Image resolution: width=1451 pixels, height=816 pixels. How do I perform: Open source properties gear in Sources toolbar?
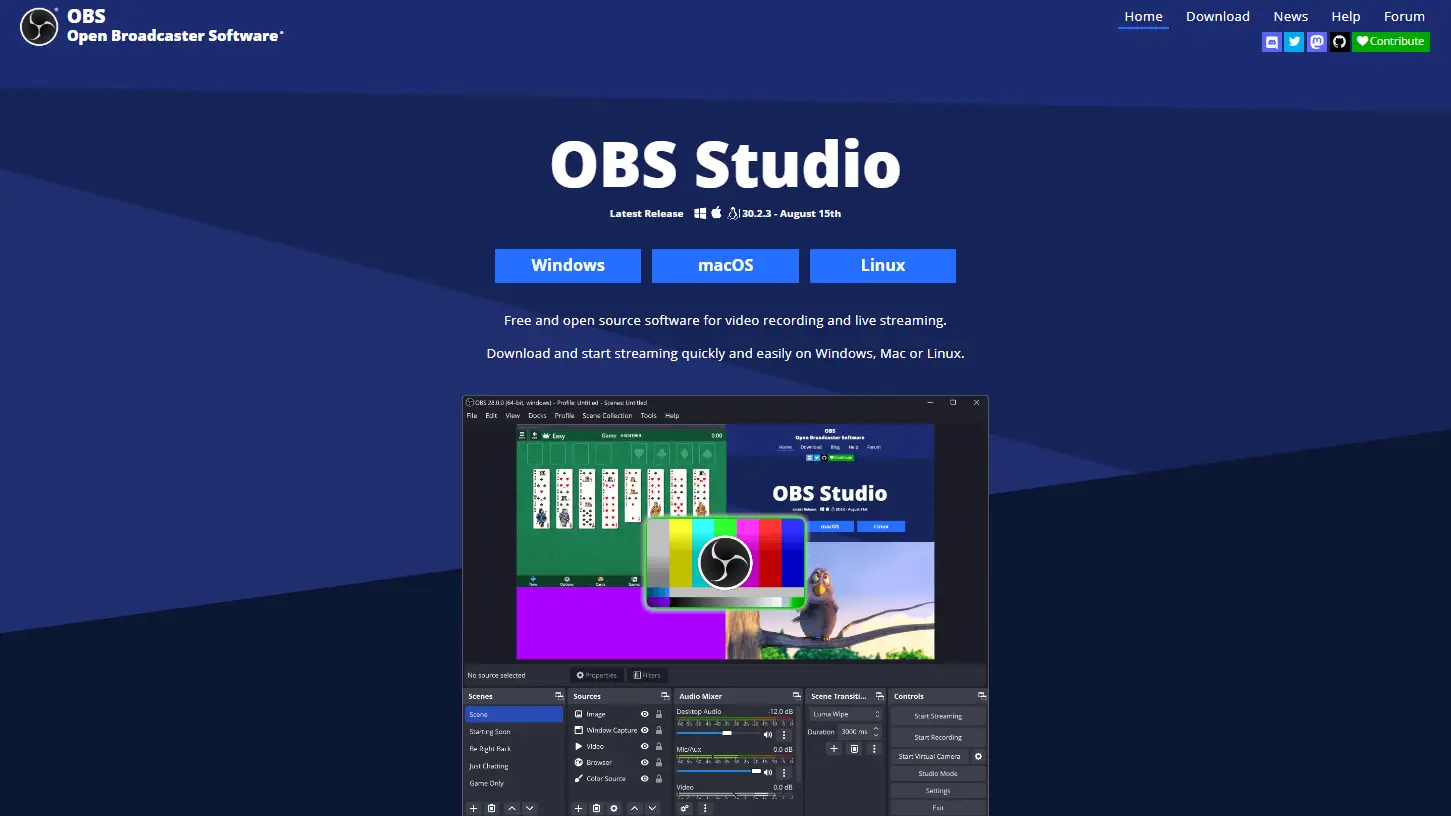pos(615,808)
